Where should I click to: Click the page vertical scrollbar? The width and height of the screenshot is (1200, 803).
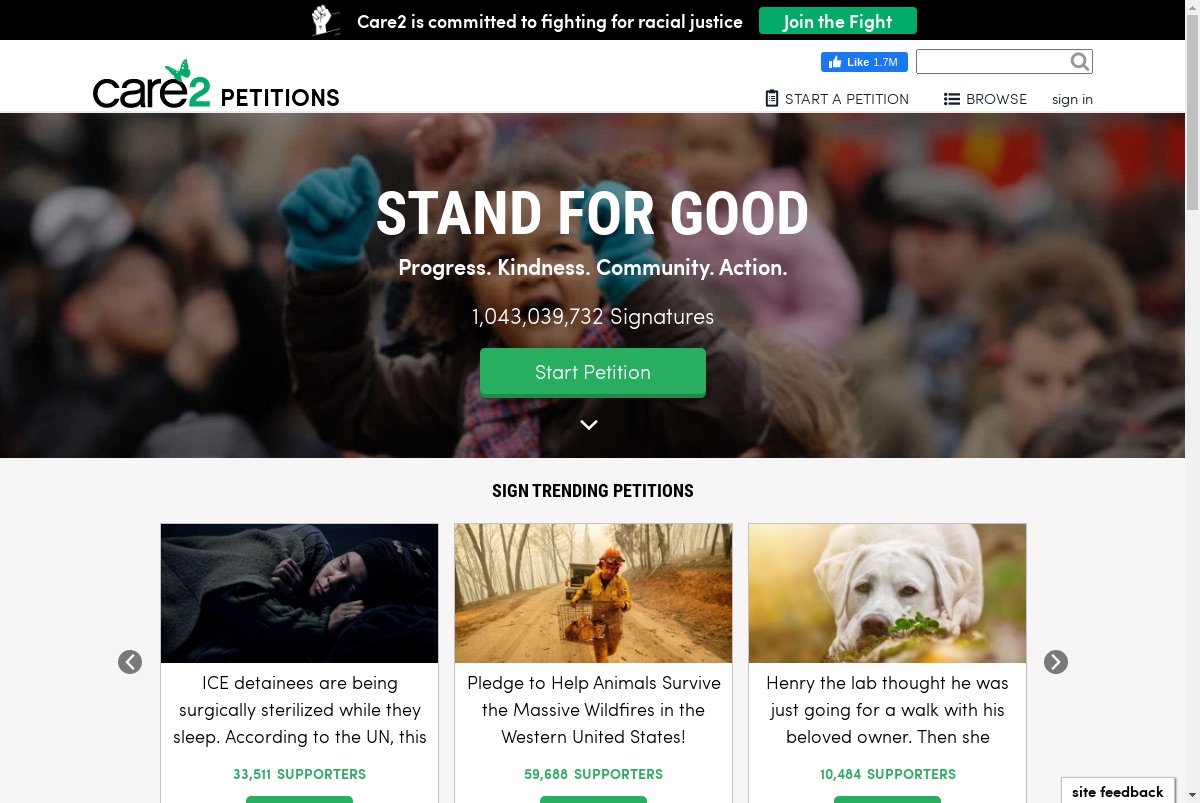[x=1192, y=401]
